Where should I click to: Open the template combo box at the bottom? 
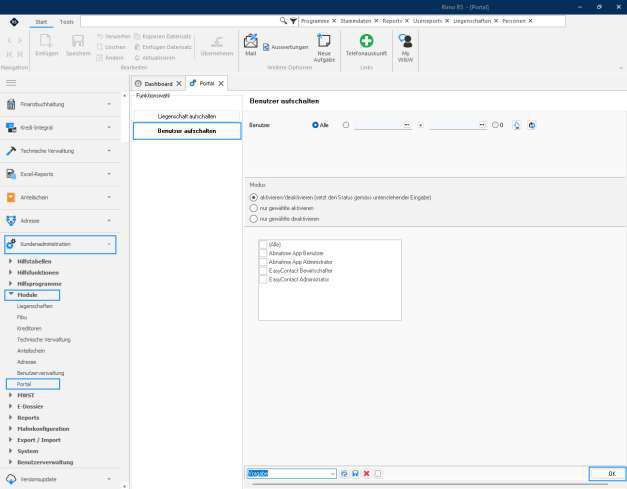tap(332, 474)
